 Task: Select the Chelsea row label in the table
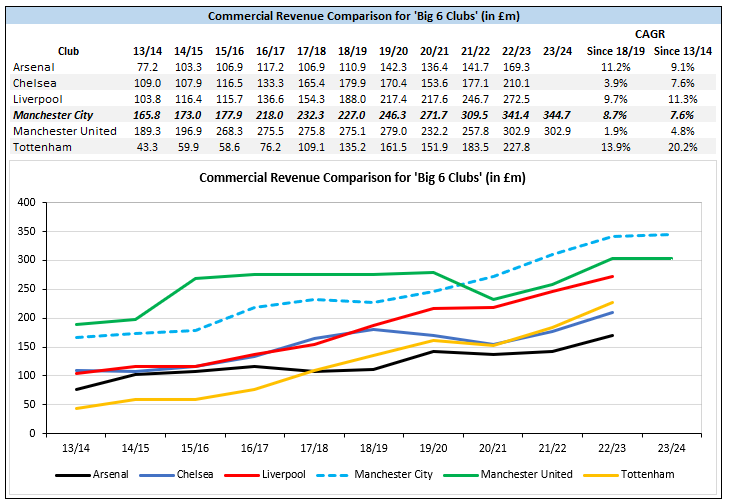(x=35, y=83)
